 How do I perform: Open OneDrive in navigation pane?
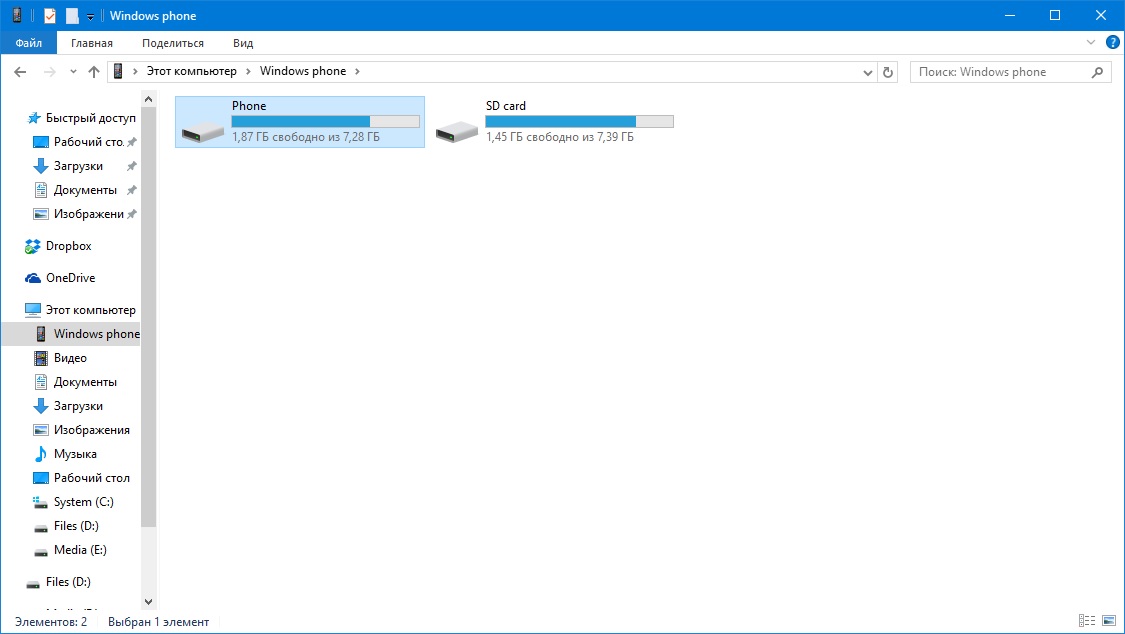[70, 278]
